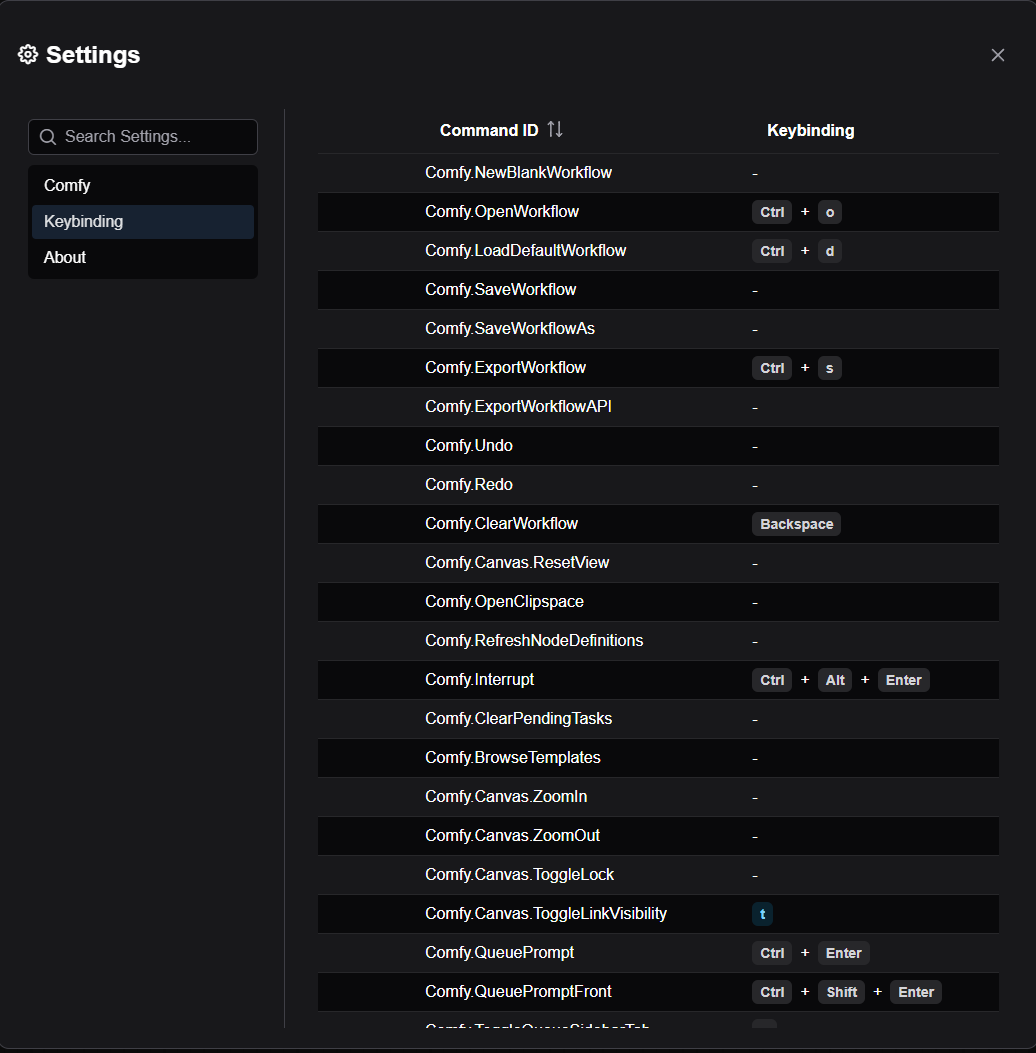Screen dimensions: 1036x1053
Task: Click the Shift badge on Comfy.QueuePromptFront
Action: (x=841, y=991)
